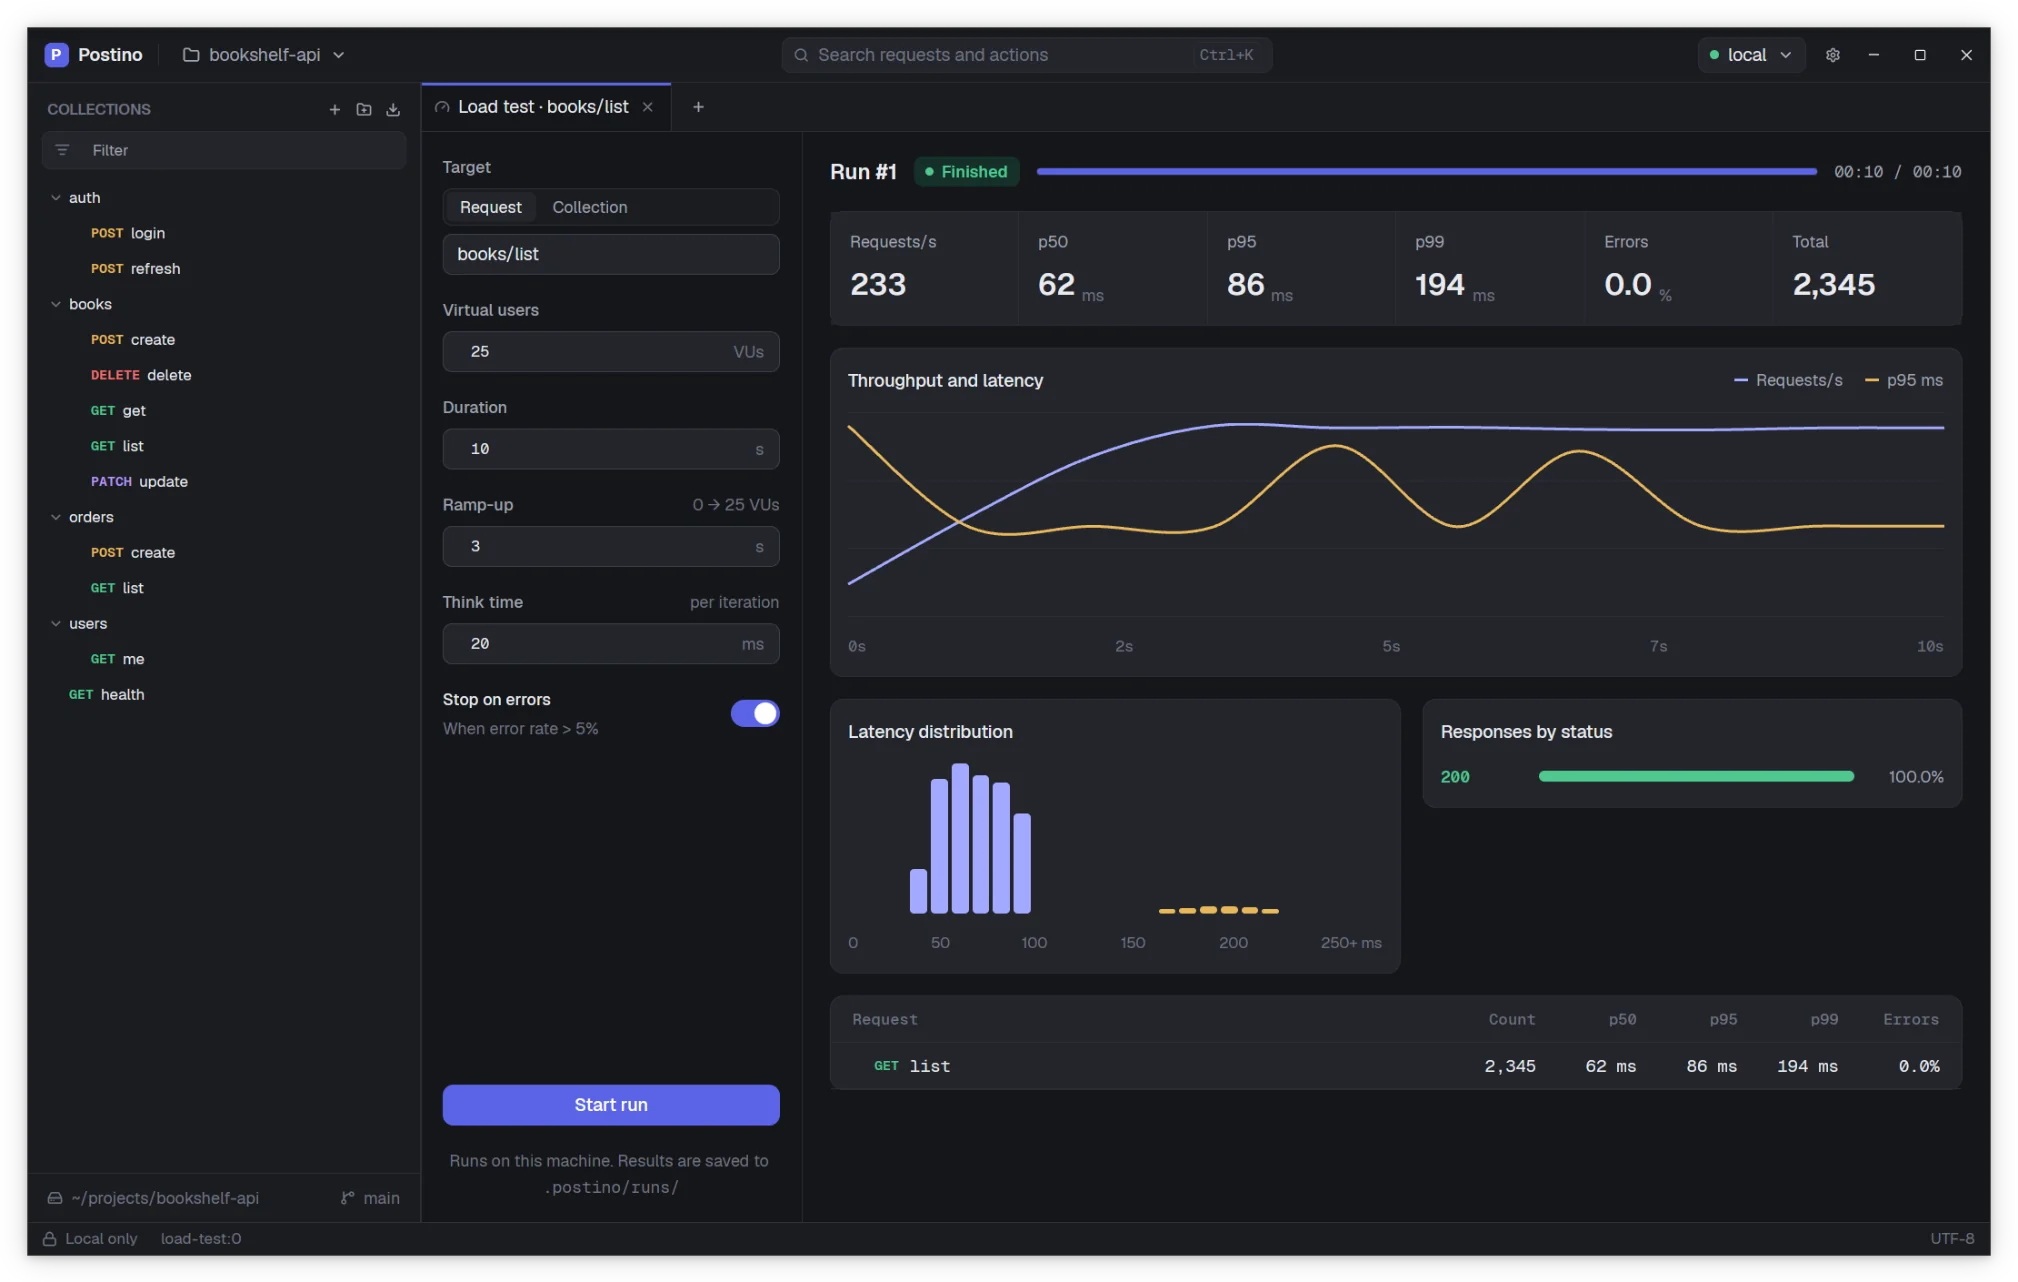Screen dimensions: 2018x1282
Task: Add a new collection with plus icon
Action: [x=335, y=109]
